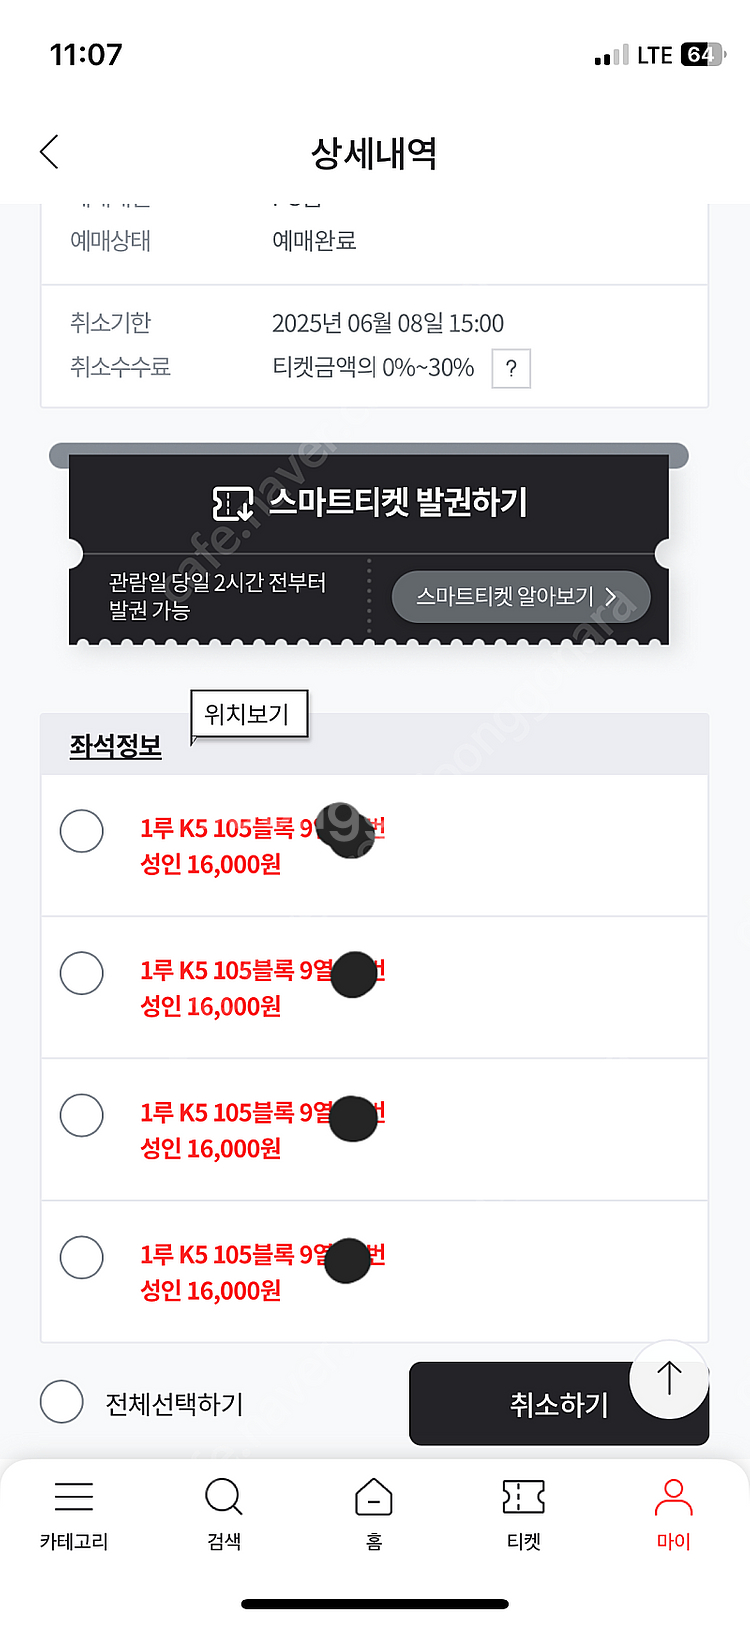Click 위치보기 seat location tooltip
Image resolution: width=750 pixels, height=1626 pixels.
click(248, 714)
